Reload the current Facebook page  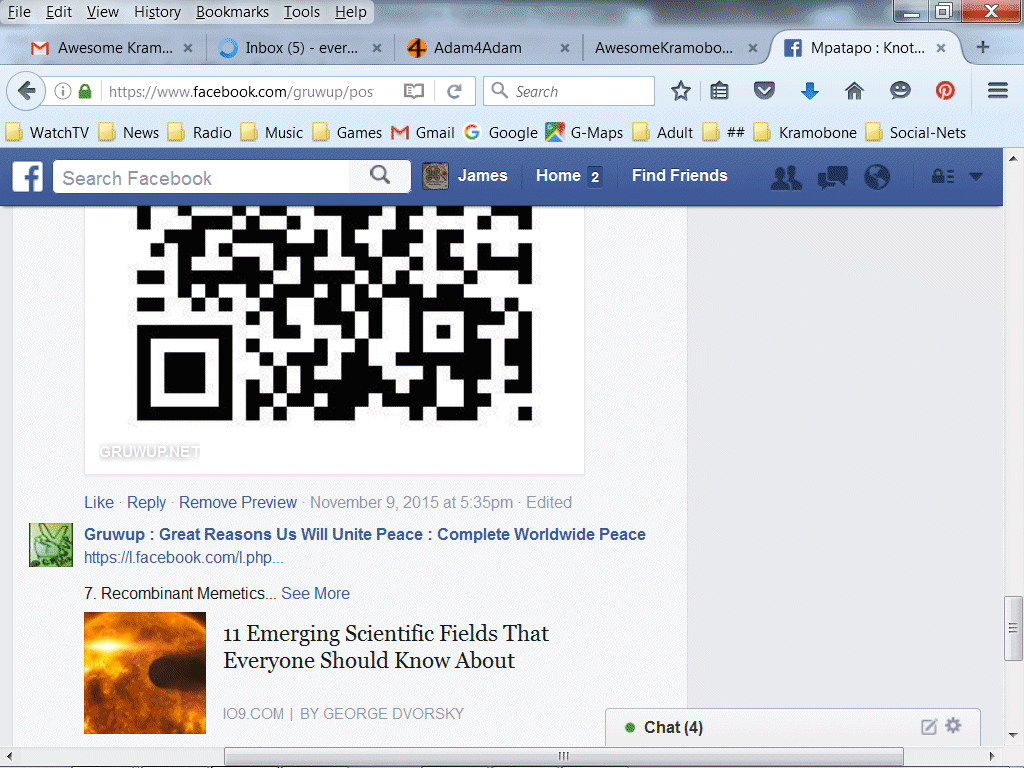click(x=455, y=91)
